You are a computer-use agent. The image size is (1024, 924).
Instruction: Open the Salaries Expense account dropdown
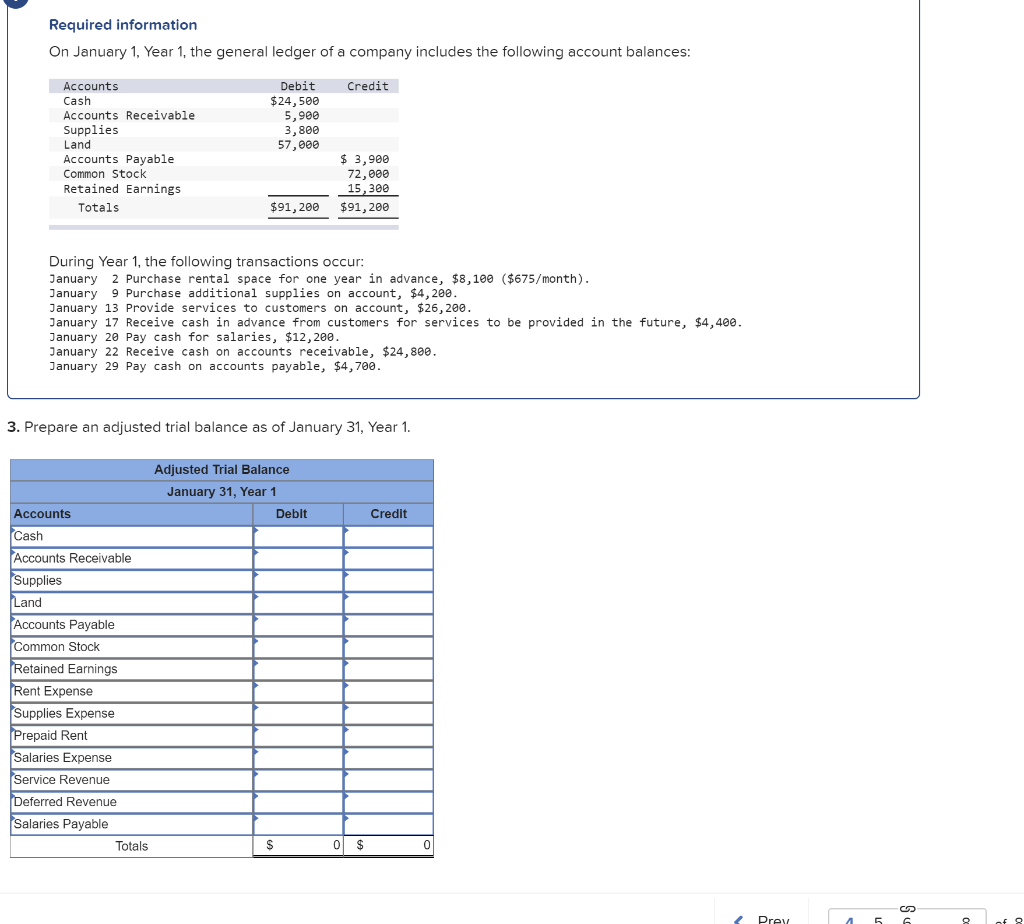point(130,757)
